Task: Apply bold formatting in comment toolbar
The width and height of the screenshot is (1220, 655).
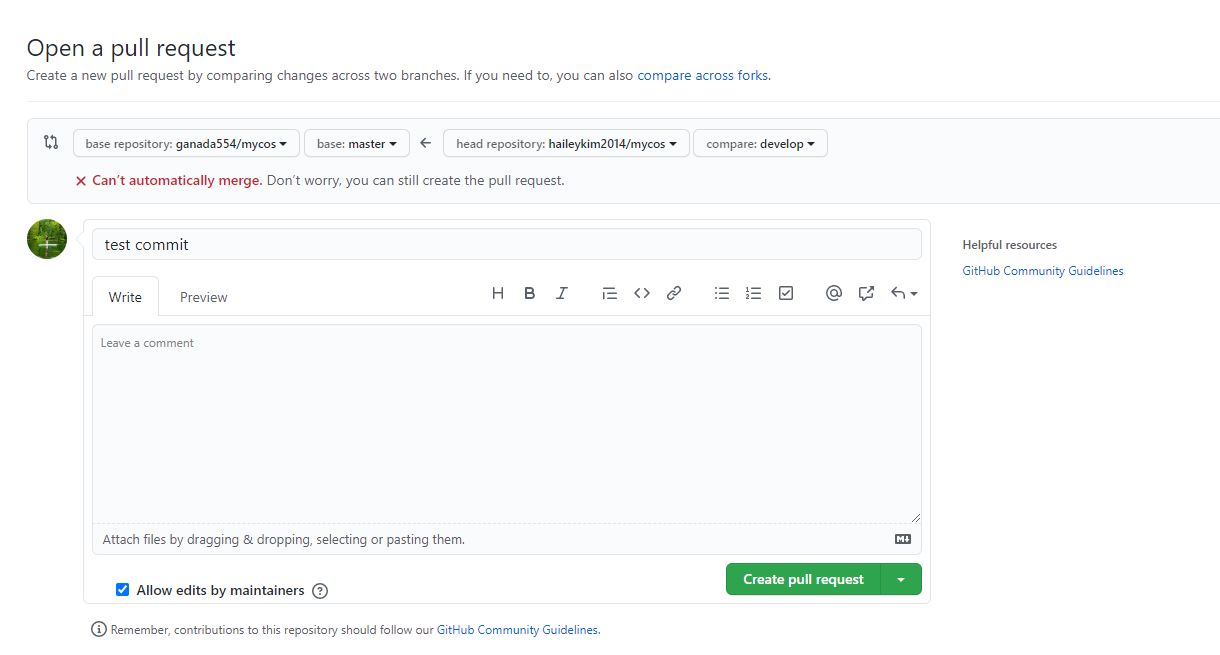Action: pyautogui.click(x=530, y=293)
